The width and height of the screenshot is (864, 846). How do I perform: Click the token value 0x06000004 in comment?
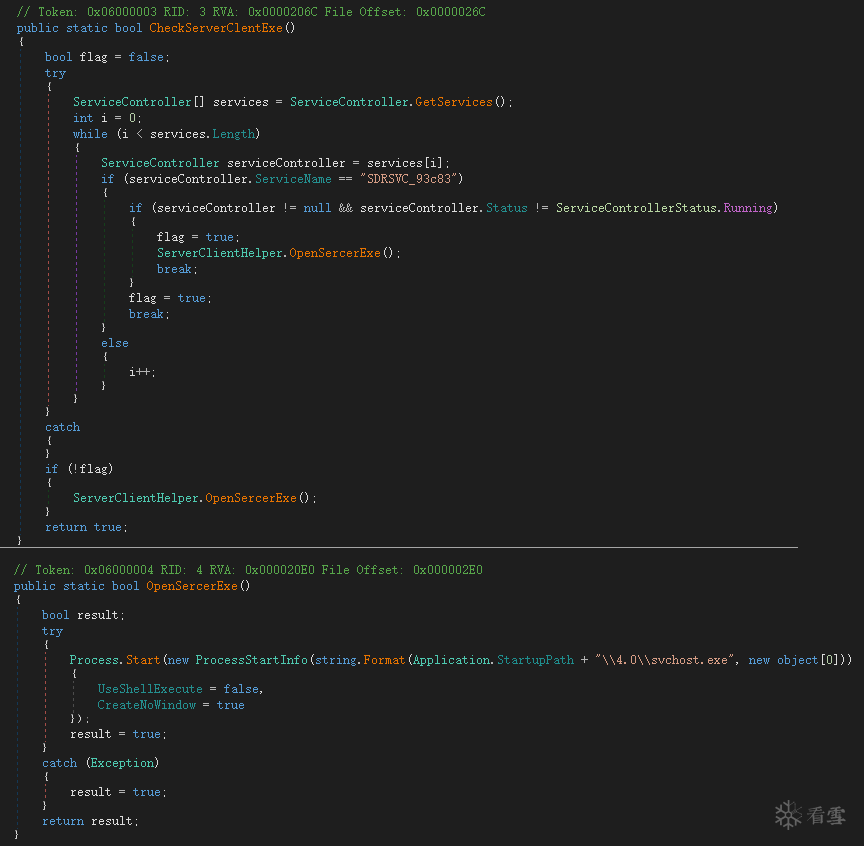118,570
